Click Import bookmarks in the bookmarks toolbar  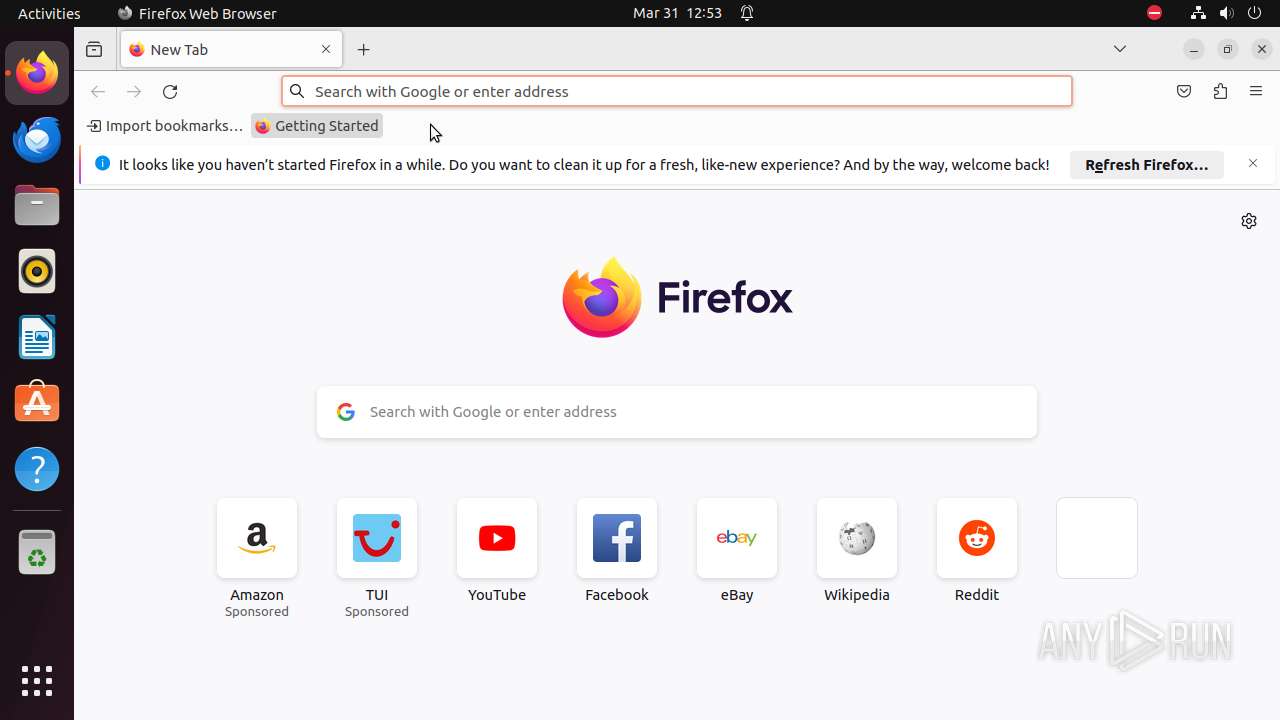tap(165, 126)
